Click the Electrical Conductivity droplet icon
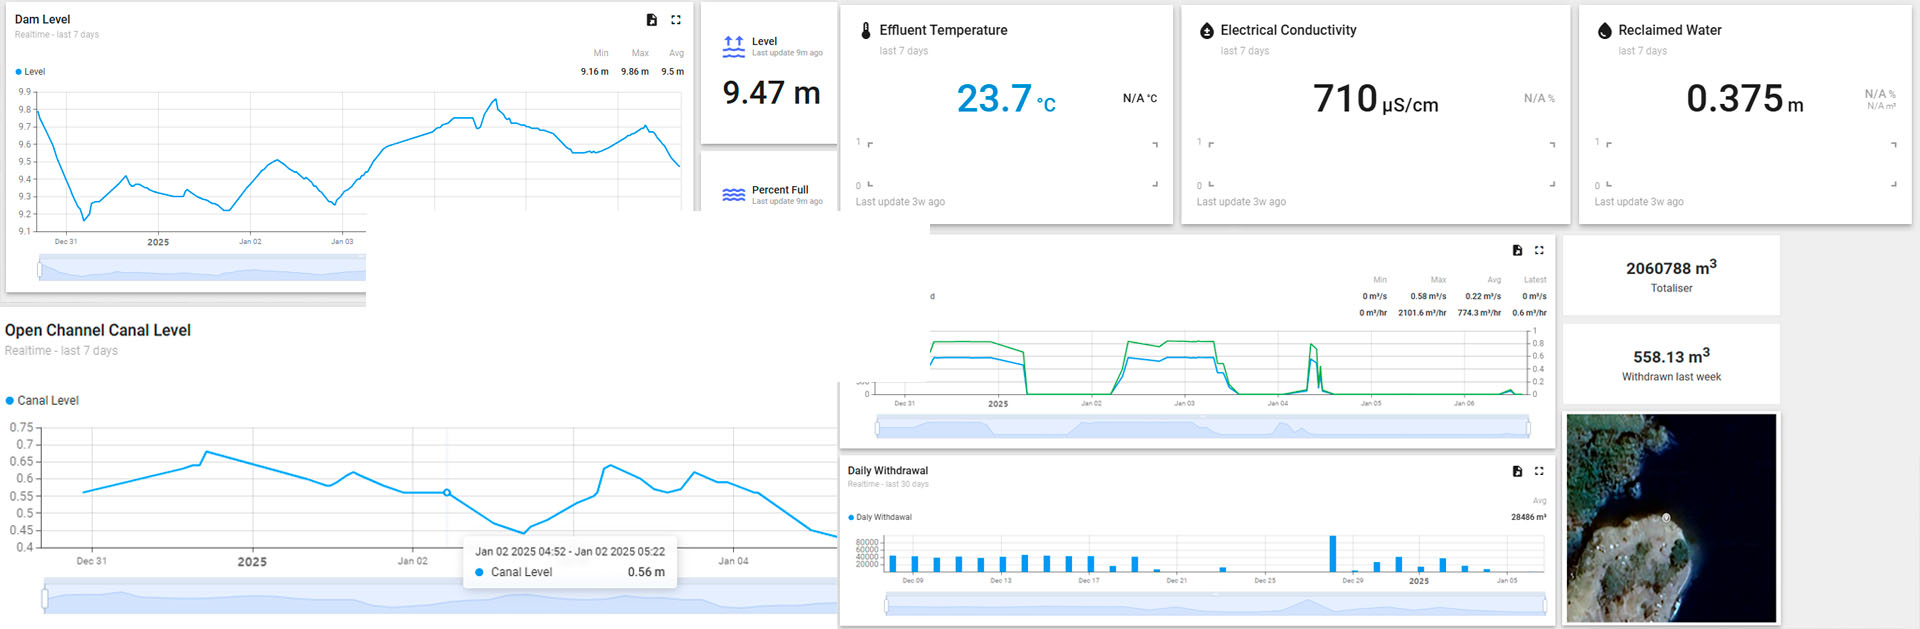 point(1206,31)
